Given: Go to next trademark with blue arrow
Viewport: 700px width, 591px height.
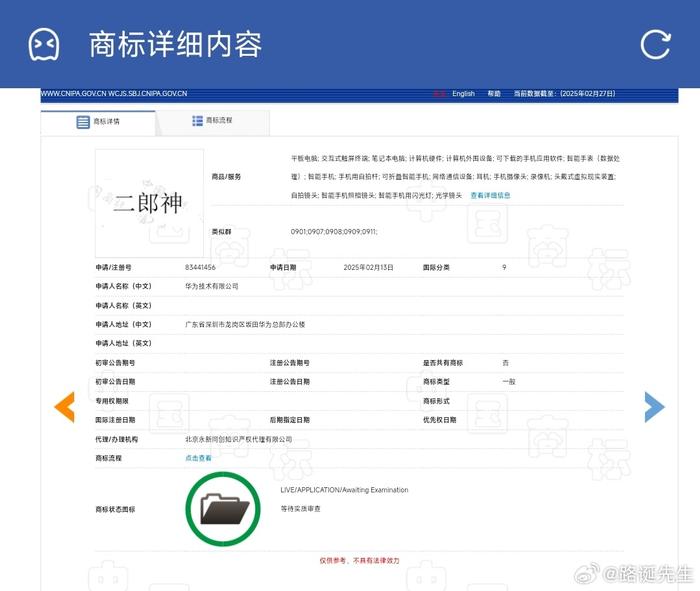Looking at the screenshot, I should (x=654, y=407).
